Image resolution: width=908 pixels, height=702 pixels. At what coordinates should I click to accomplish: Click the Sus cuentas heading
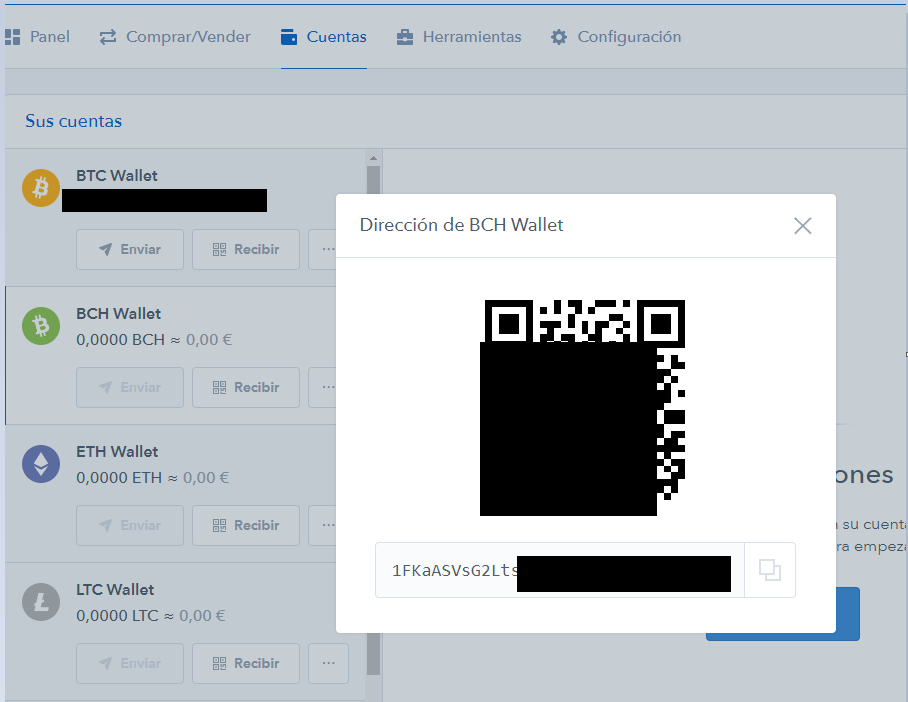74,121
